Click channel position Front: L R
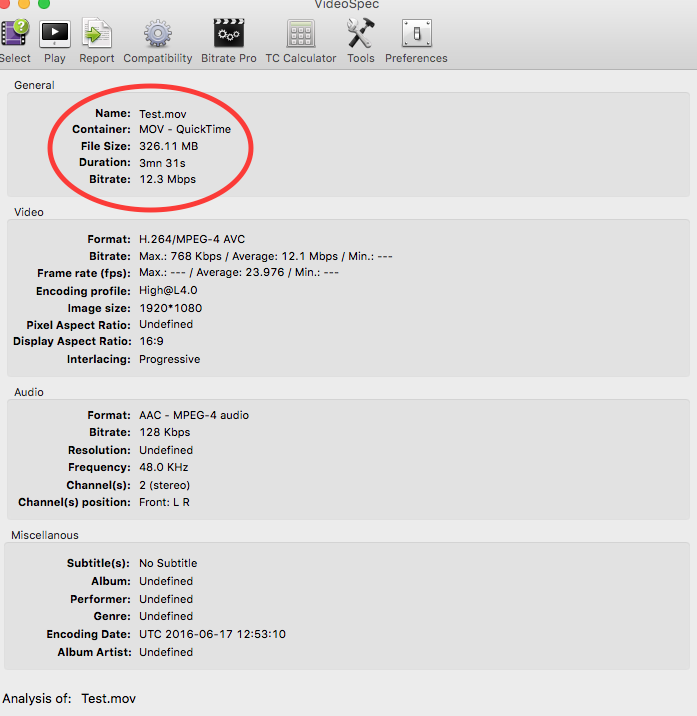Image resolution: width=697 pixels, height=716 pixels. click(x=164, y=502)
